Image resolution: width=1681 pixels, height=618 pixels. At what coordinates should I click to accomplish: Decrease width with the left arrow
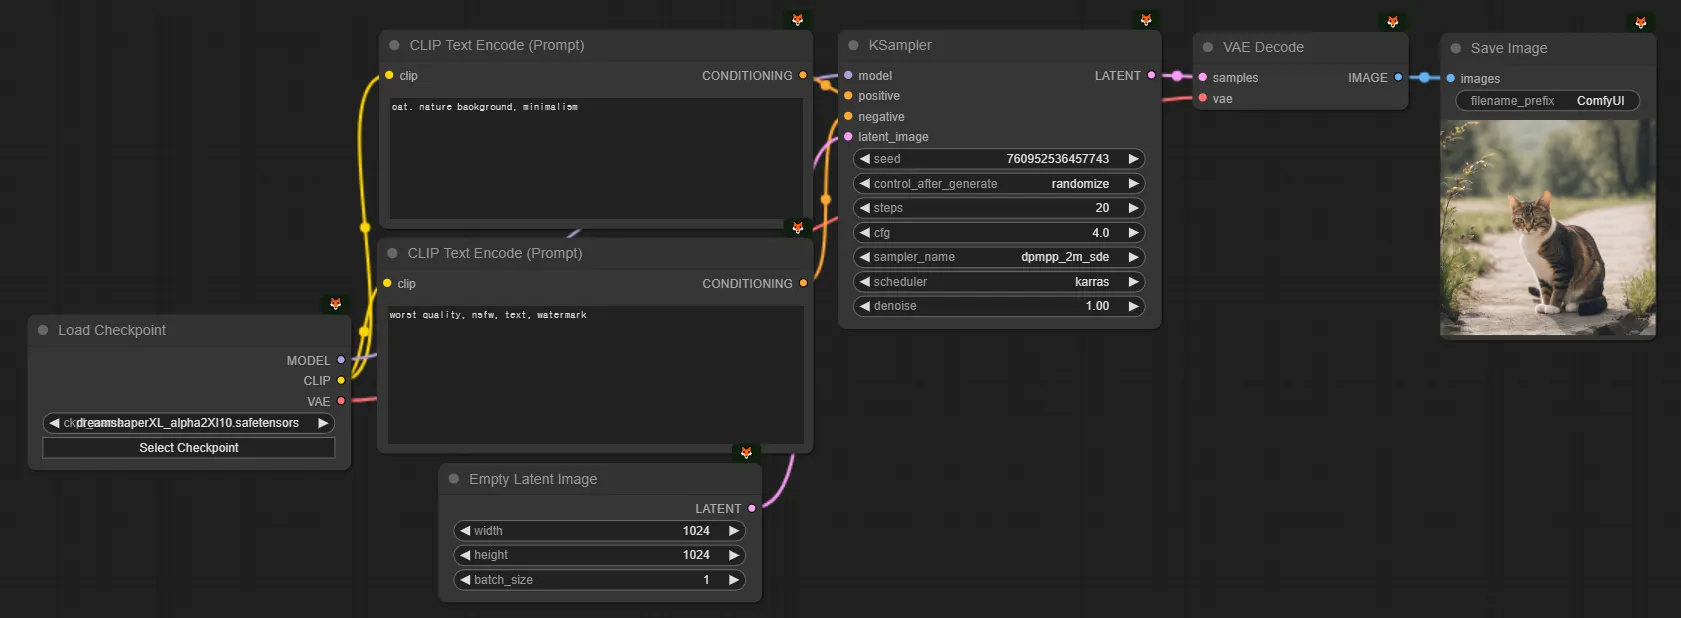[465, 531]
